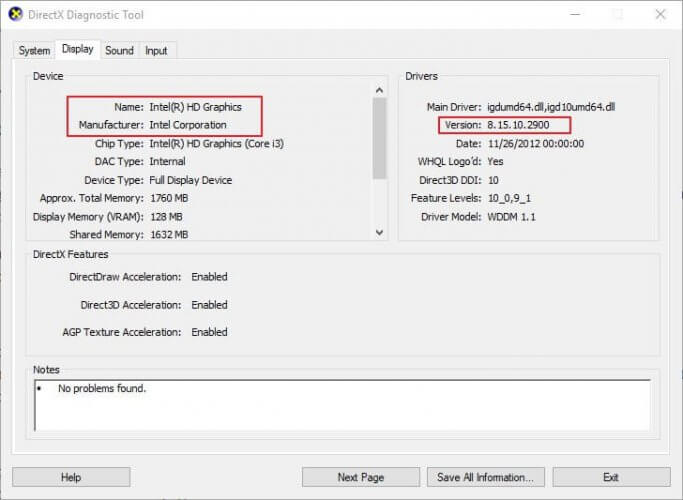The image size is (683, 500).
Task: Click chip type 'Intel(R) HD Graphics (Core i3)'
Action: [216, 144]
